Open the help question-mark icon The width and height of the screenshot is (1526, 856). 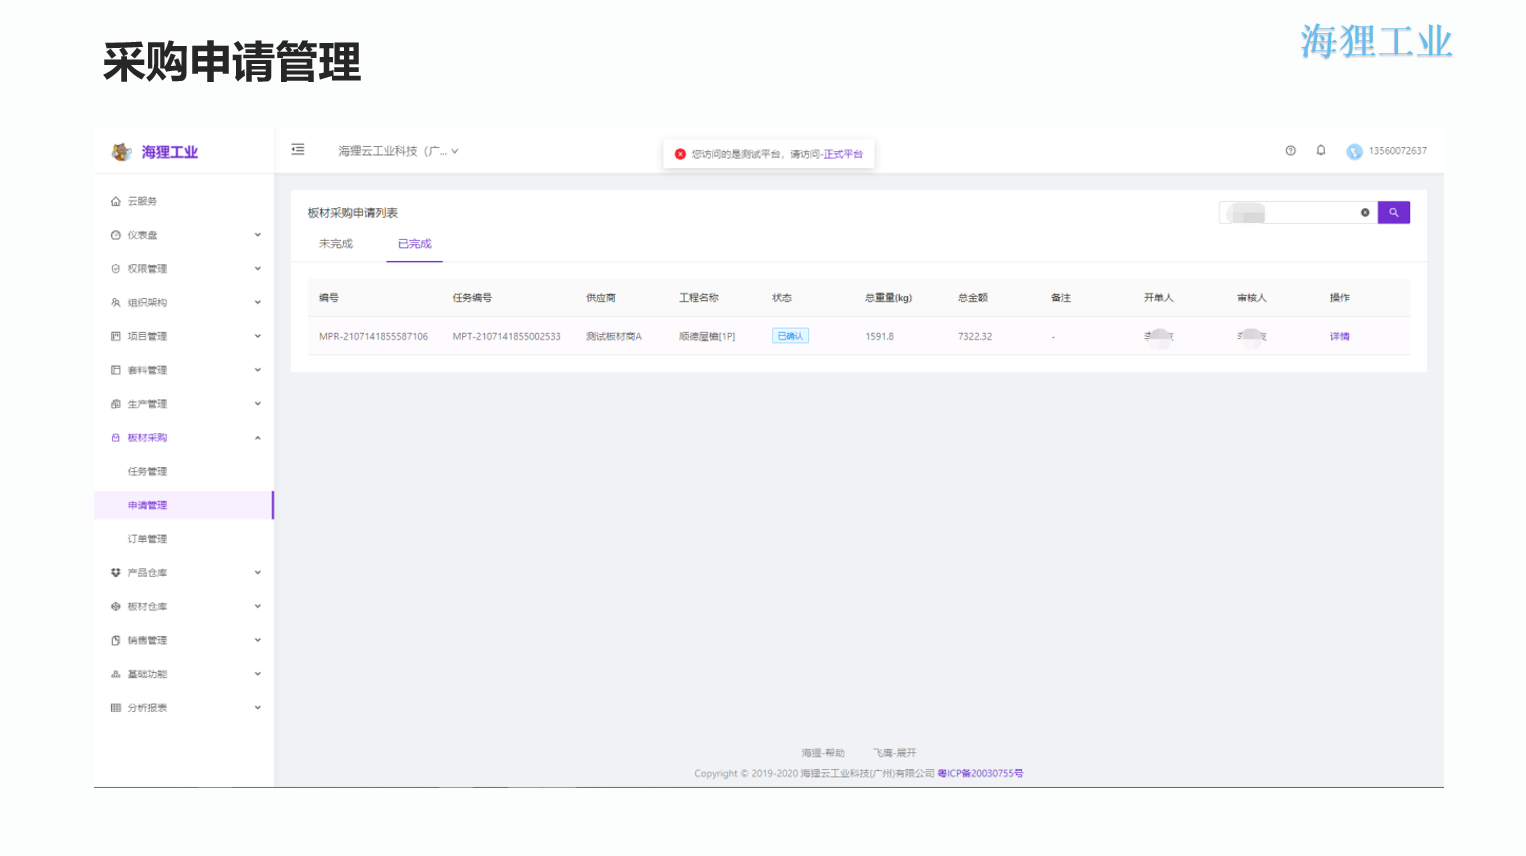point(1291,151)
